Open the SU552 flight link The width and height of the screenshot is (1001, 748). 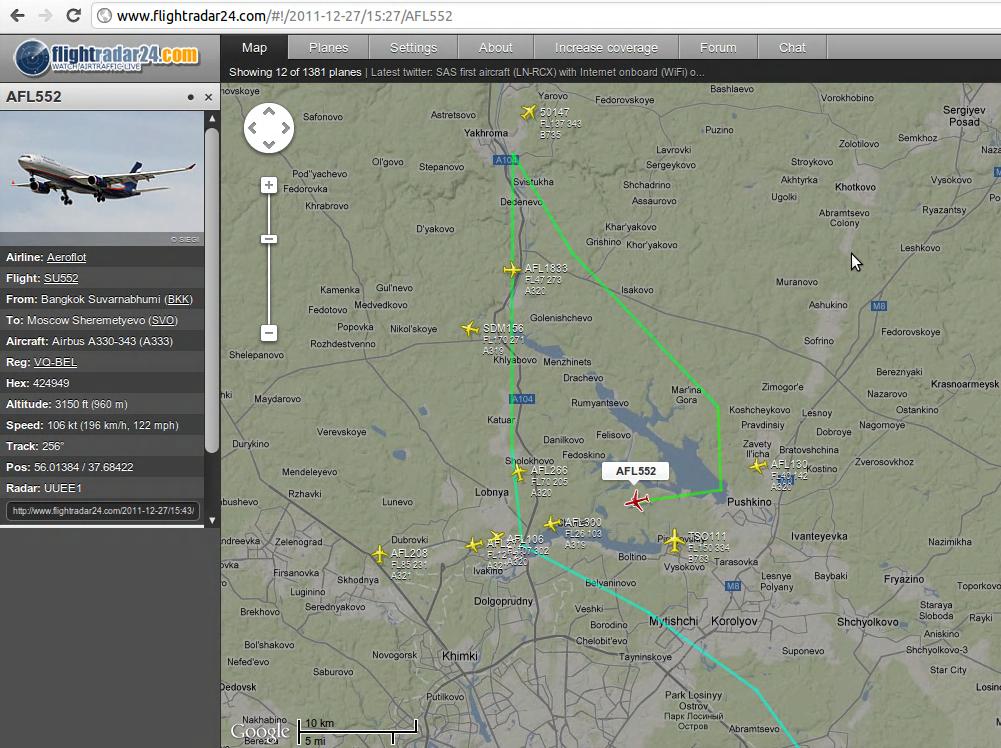pyautogui.click(x=61, y=278)
